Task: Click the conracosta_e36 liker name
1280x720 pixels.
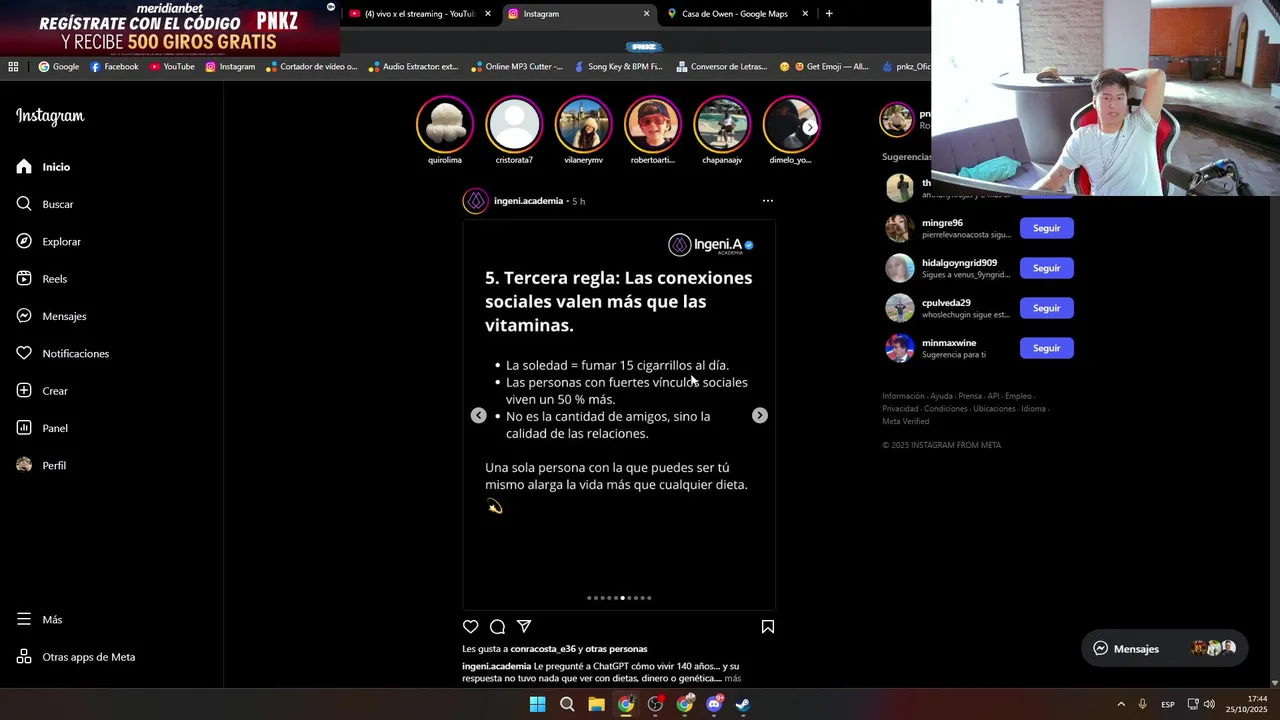Action: pyautogui.click(x=543, y=649)
